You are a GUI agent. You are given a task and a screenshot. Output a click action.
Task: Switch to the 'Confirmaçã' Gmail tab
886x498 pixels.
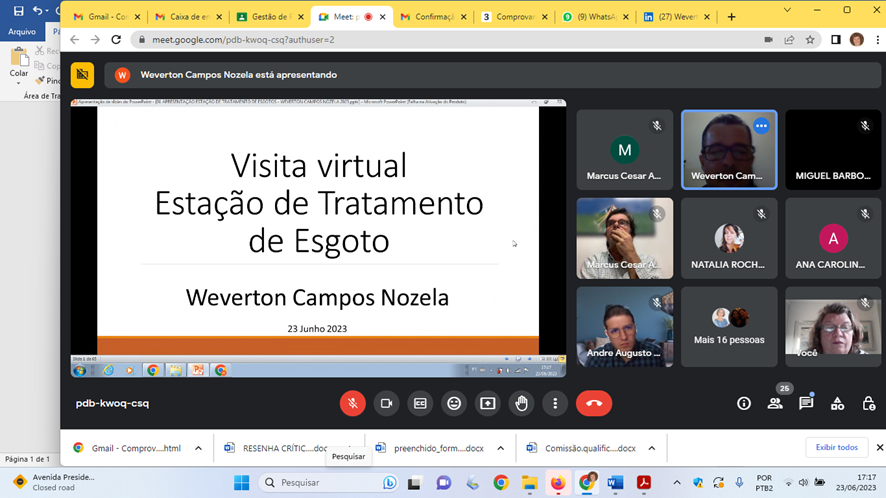click(434, 17)
